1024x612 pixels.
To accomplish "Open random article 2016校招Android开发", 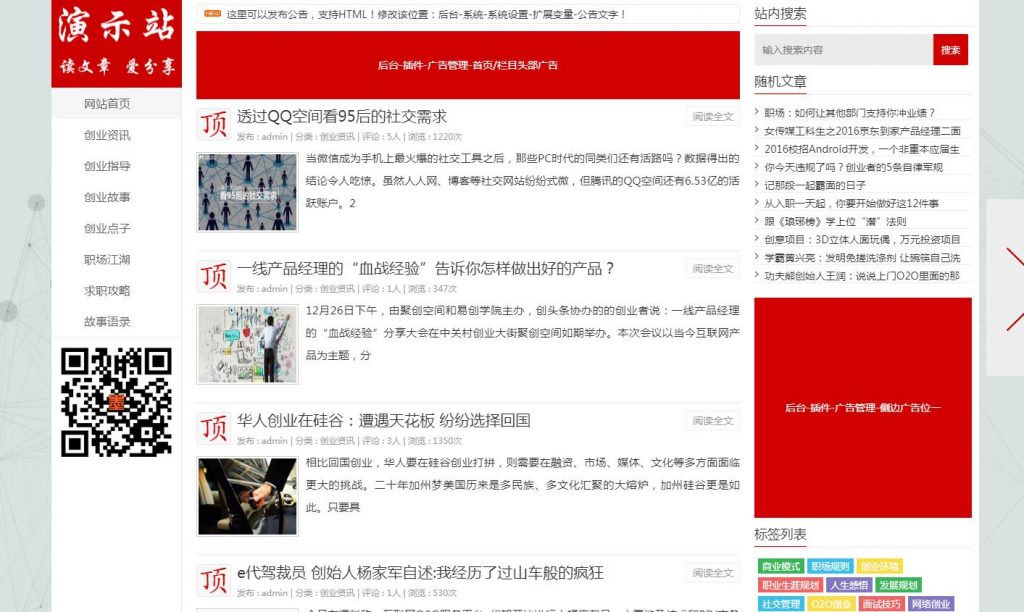I will 862,150.
